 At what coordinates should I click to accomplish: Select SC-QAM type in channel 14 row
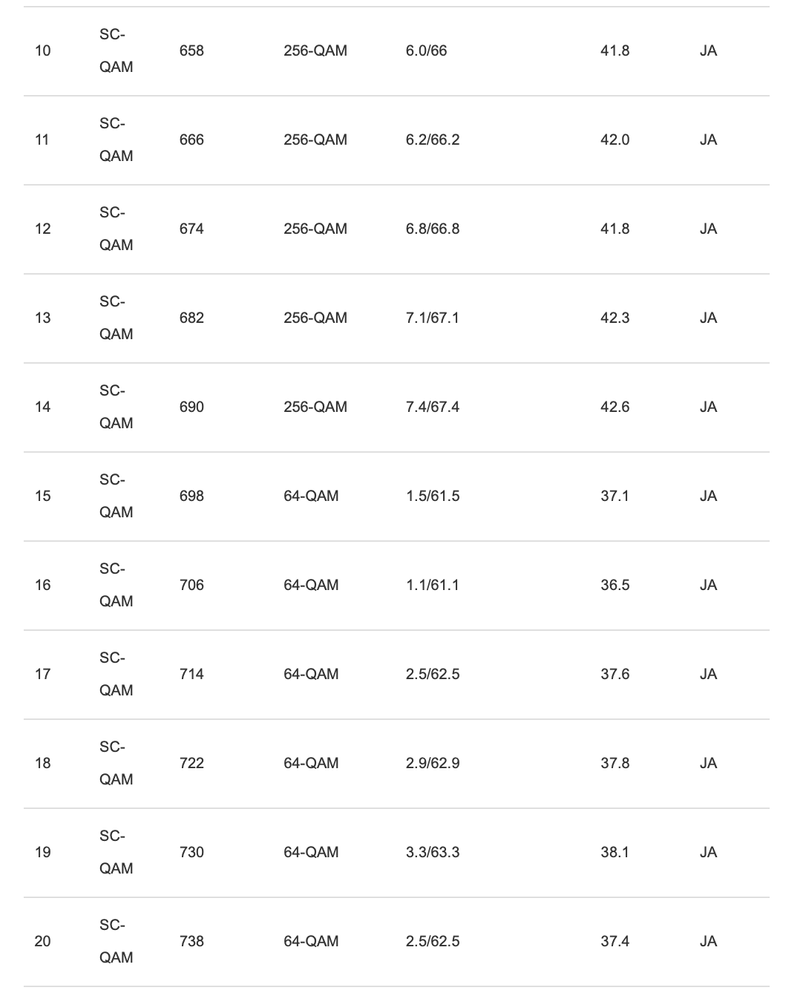pyautogui.click(x=116, y=407)
